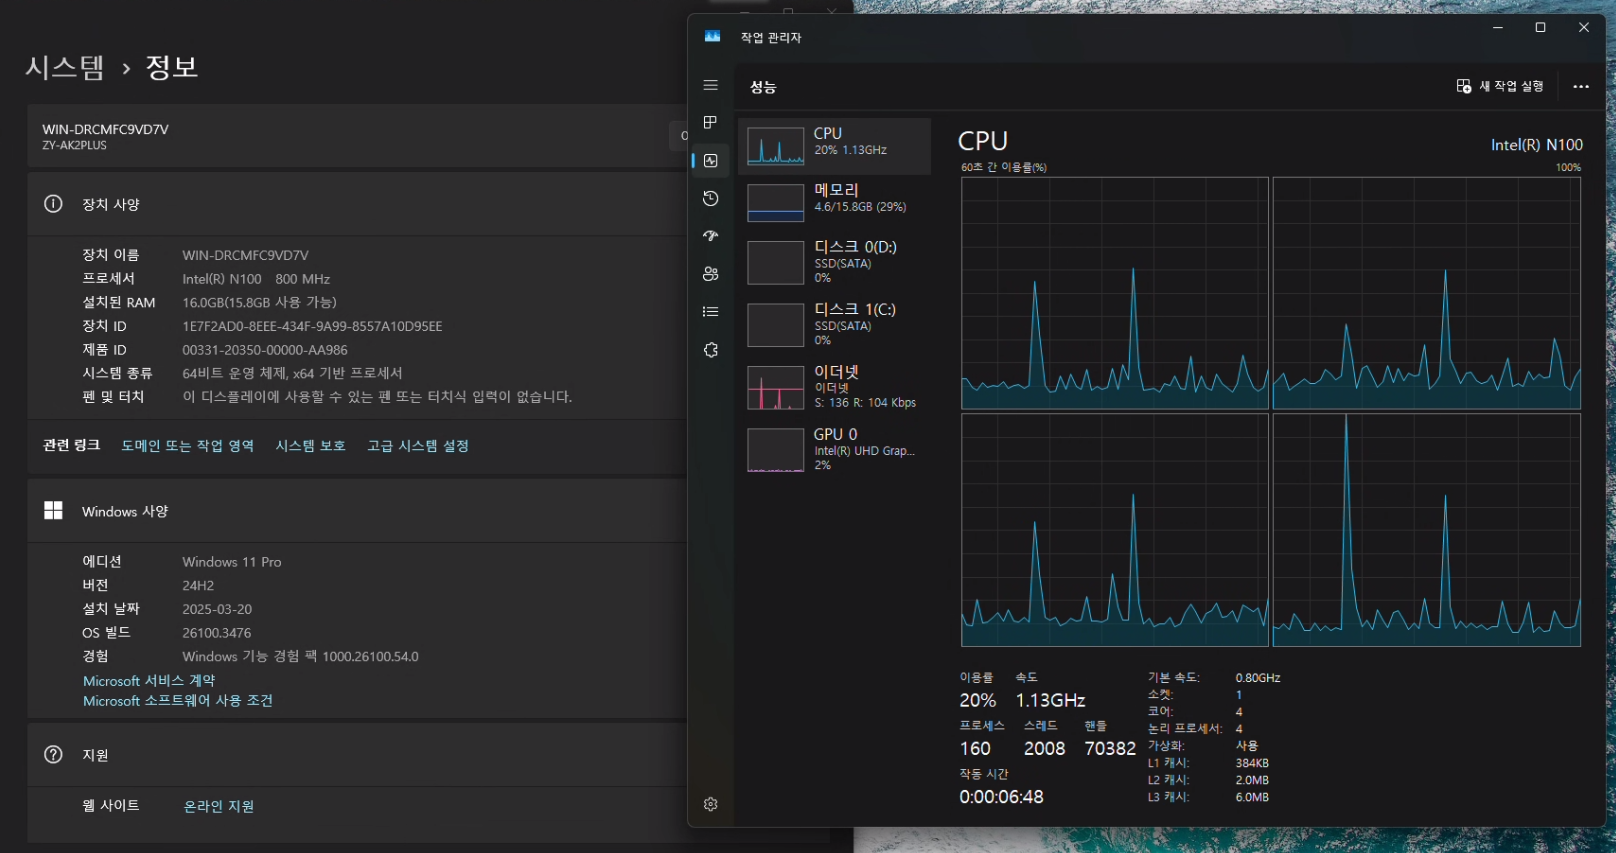Click the CPU mini graph thumbnail

pos(776,146)
